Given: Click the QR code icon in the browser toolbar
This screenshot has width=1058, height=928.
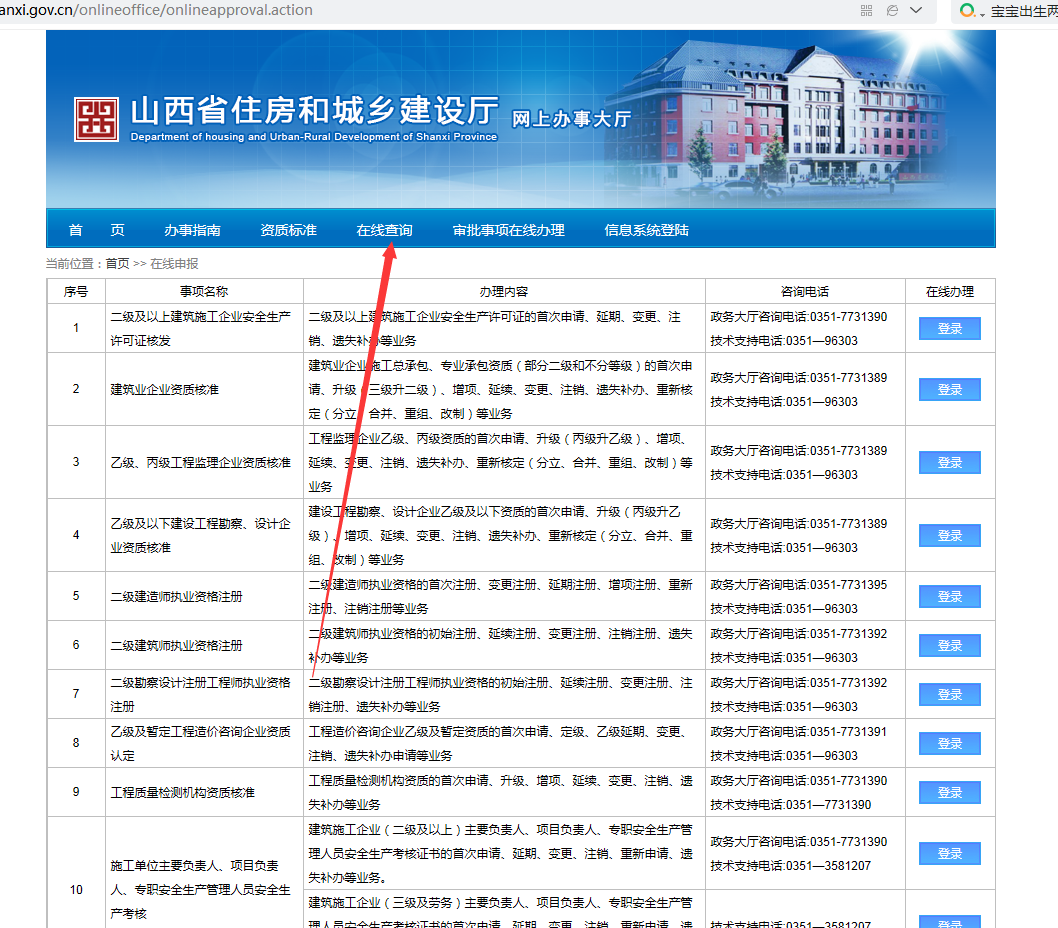Looking at the screenshot, I should [x=866, y=11].
